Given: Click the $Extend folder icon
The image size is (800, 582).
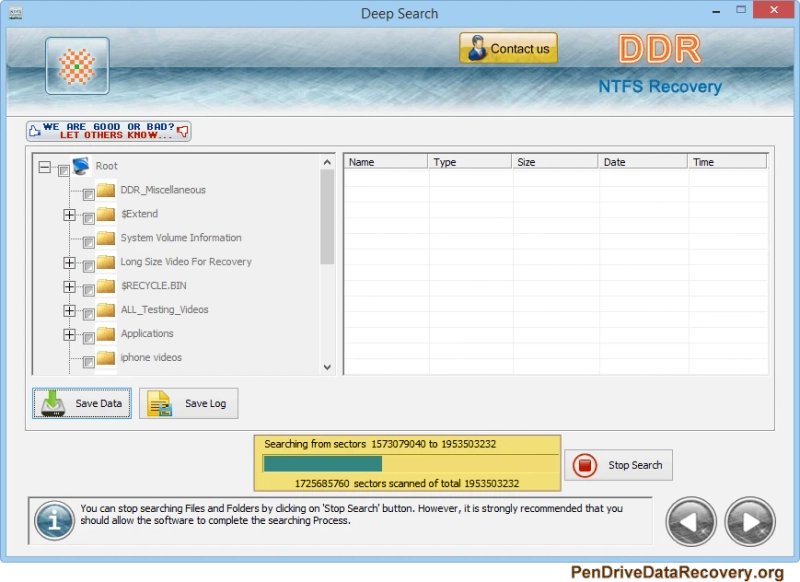Looking at the screenshot, I should coord(106,214).
